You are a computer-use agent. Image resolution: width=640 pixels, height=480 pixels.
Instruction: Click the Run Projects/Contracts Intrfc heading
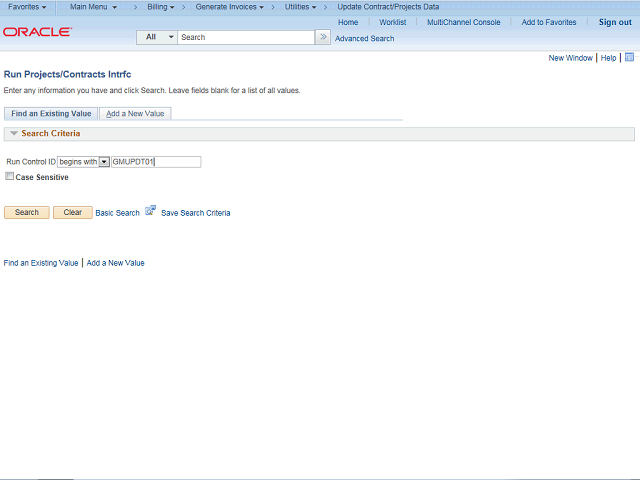[67, 74]
